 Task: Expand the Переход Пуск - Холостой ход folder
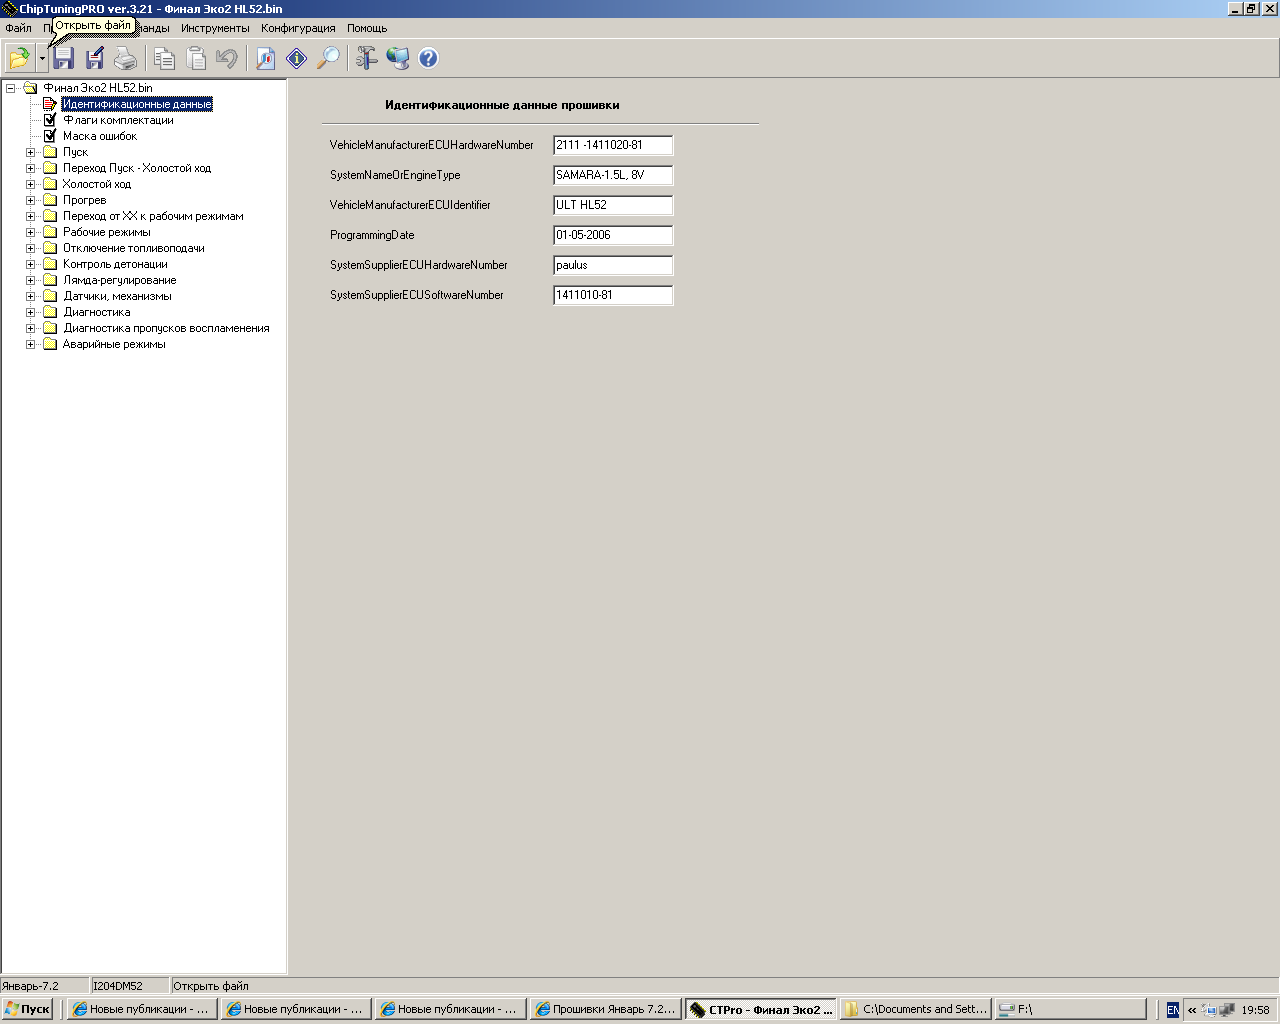[x=31, y=168]
